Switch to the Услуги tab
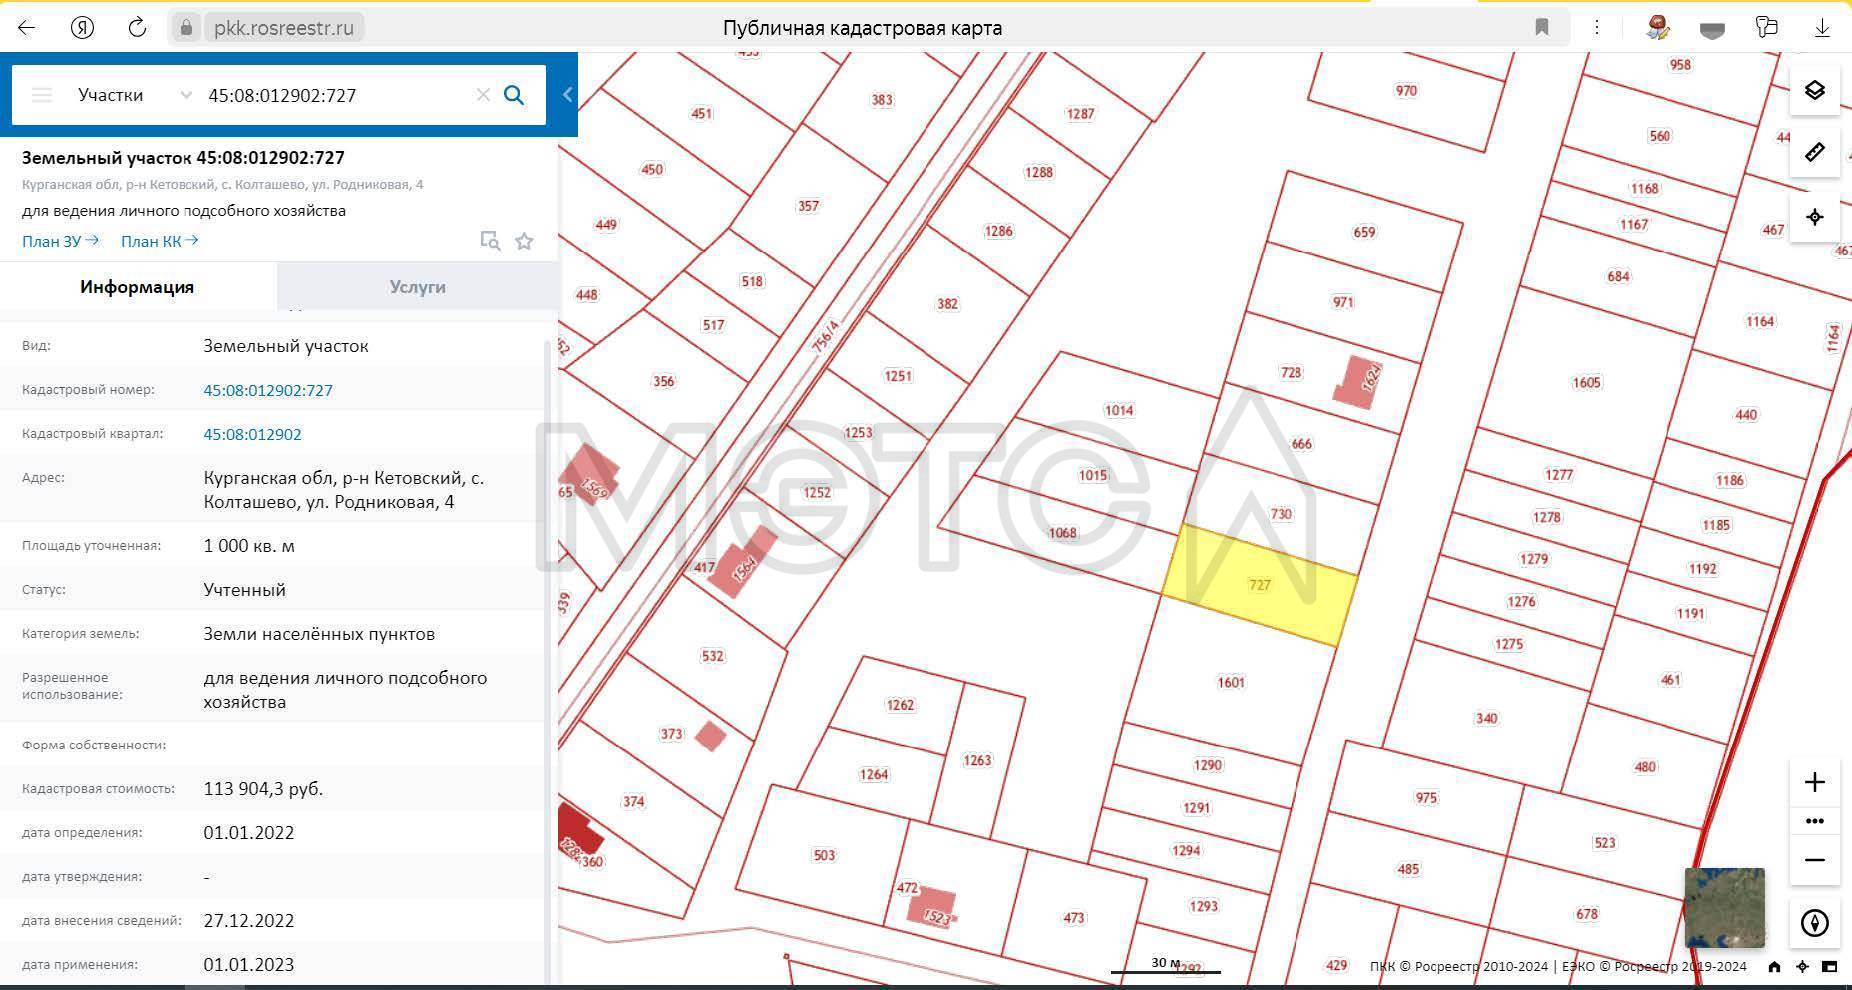The width and height of the screenshot is (1852, 990). pos(417,287)
